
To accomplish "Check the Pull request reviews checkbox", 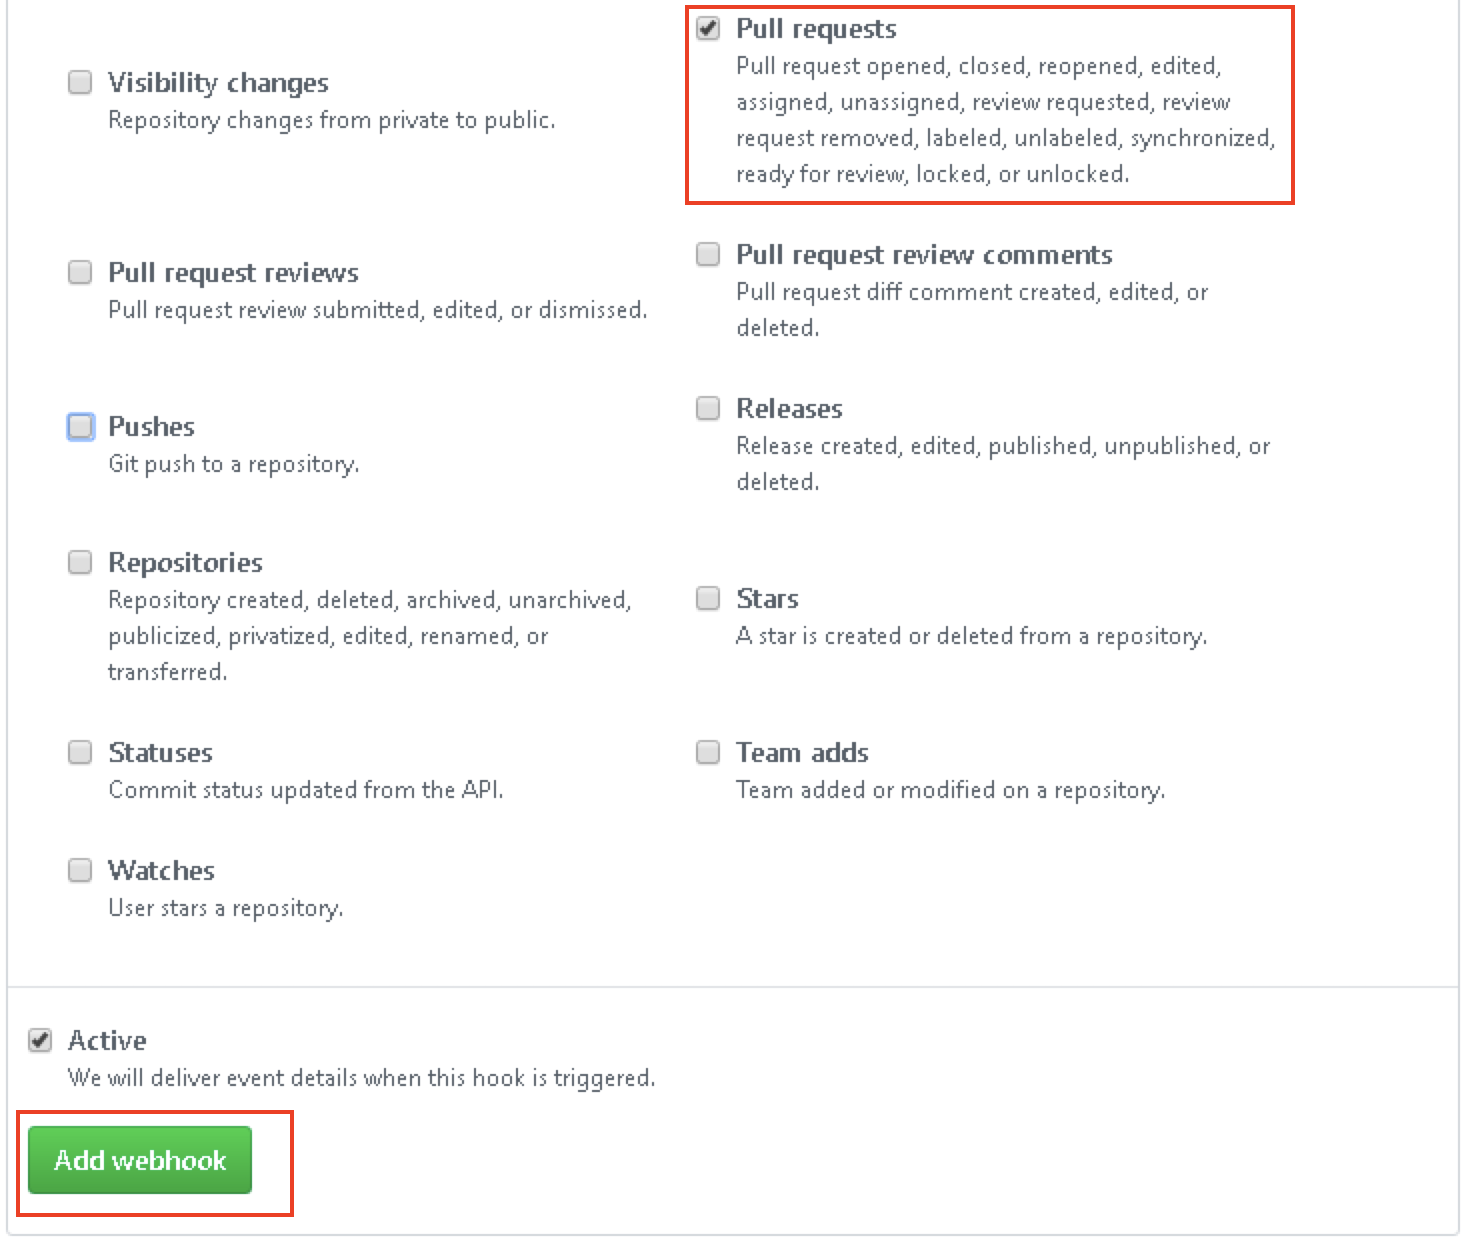I will tap(80, 272).
